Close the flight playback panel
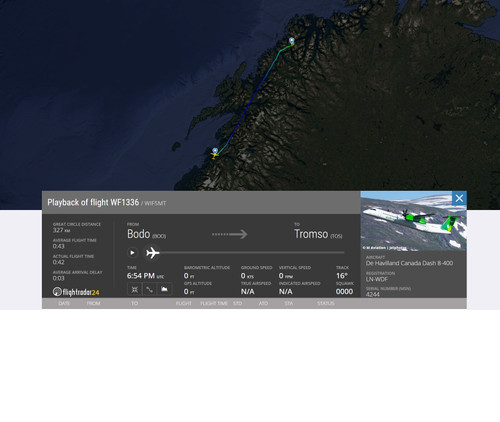500x422 pixels. point(459,198)
